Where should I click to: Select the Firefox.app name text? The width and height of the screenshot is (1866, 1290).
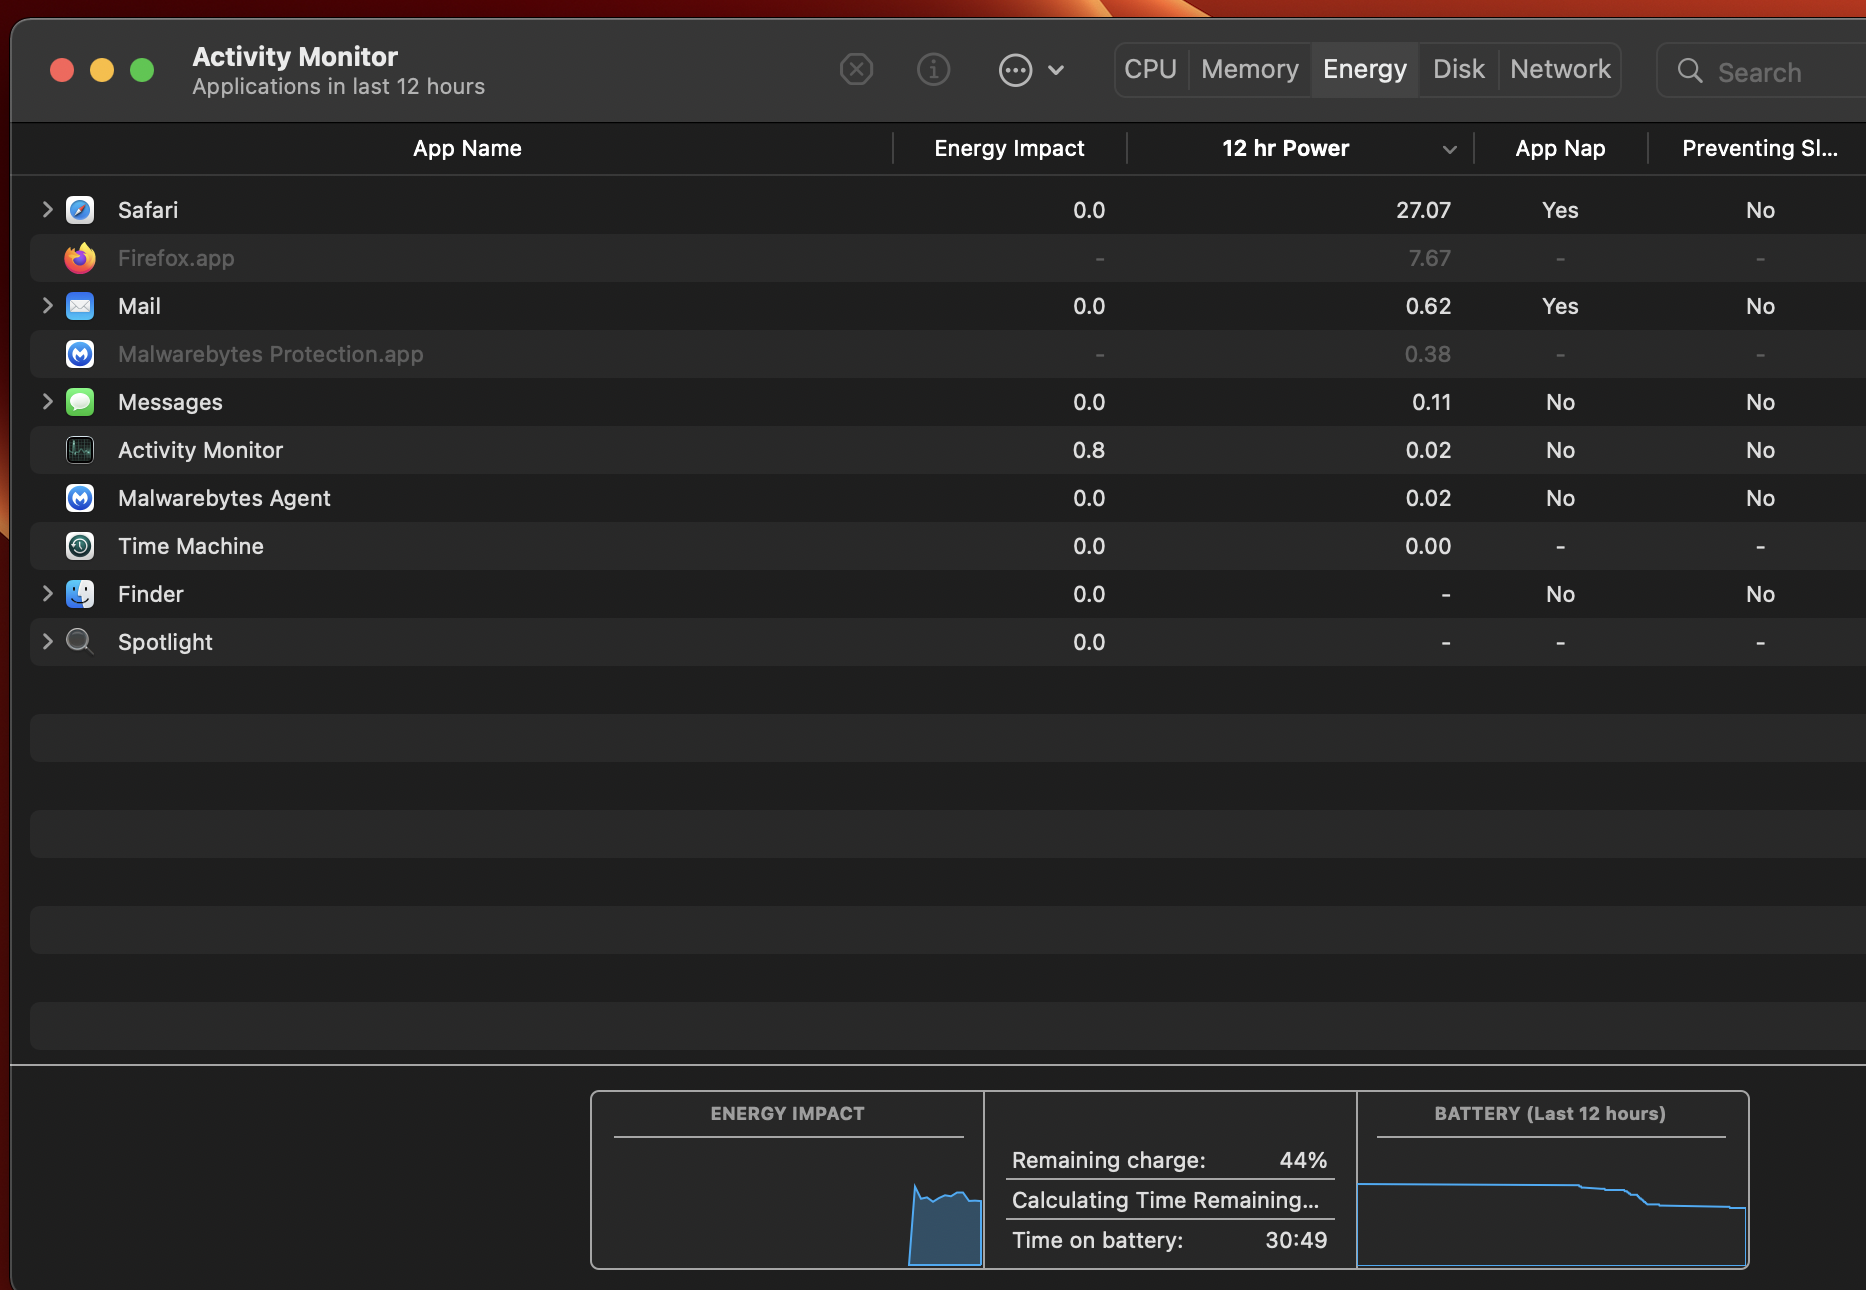(176, 258)
